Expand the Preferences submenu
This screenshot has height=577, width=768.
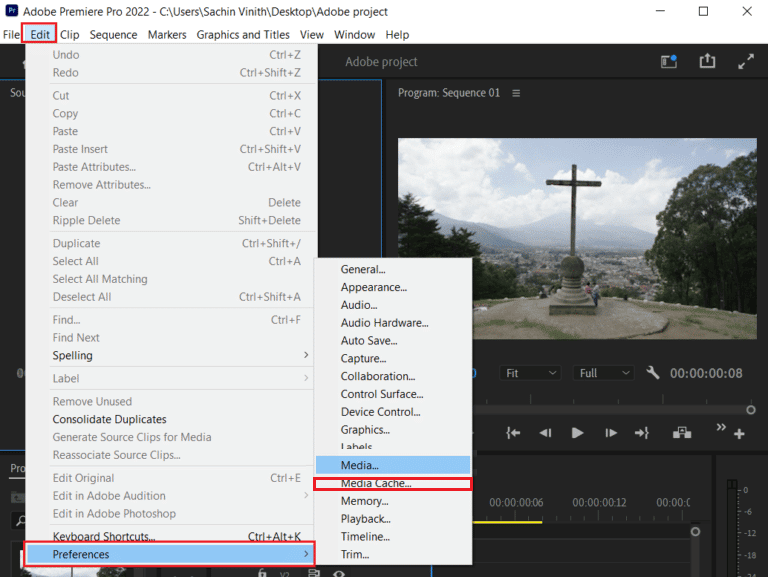point(169,554)
